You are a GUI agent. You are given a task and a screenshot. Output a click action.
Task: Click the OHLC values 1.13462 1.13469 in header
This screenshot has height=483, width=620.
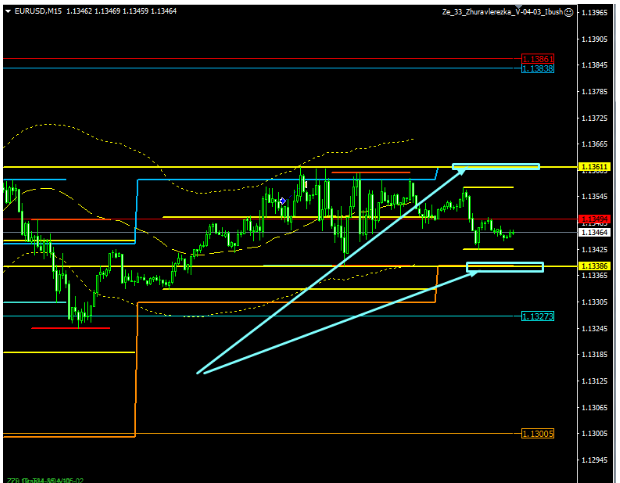point(93,11)
